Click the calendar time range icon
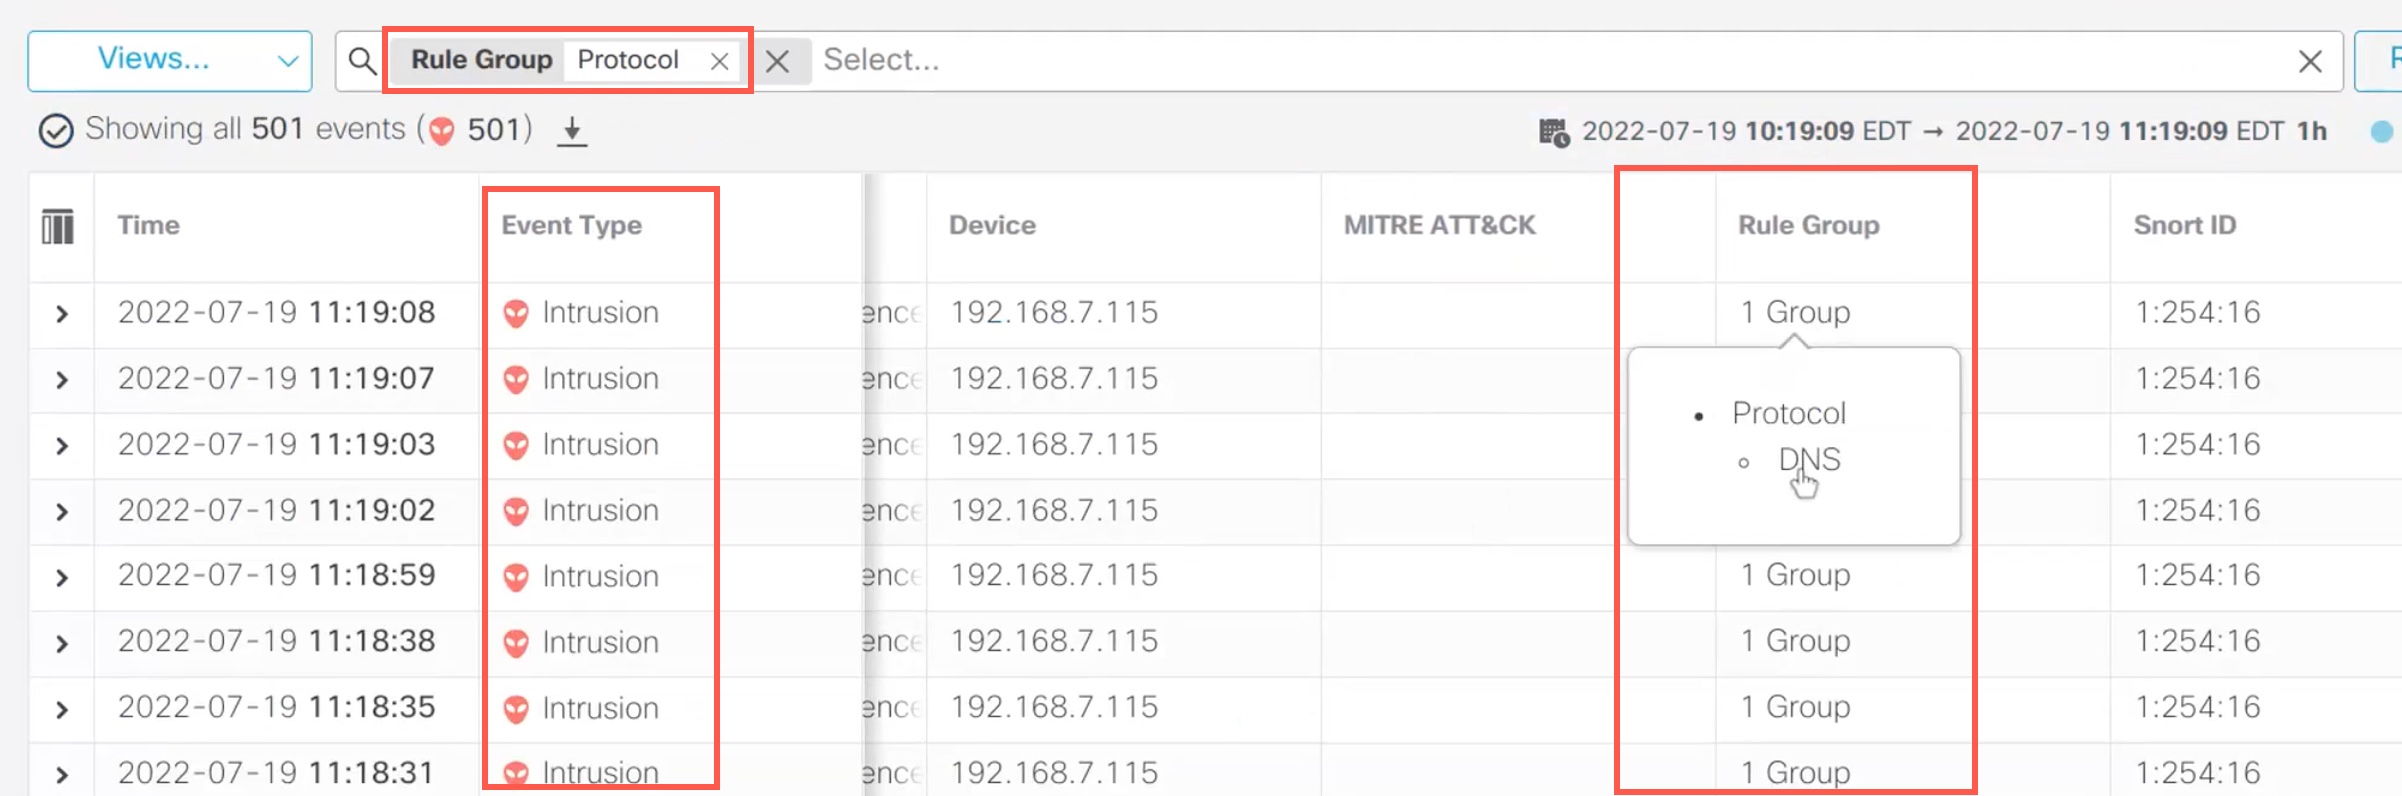Viewport: 2402px width, 796px height. pyautogui.click(x=1553, y=132)
